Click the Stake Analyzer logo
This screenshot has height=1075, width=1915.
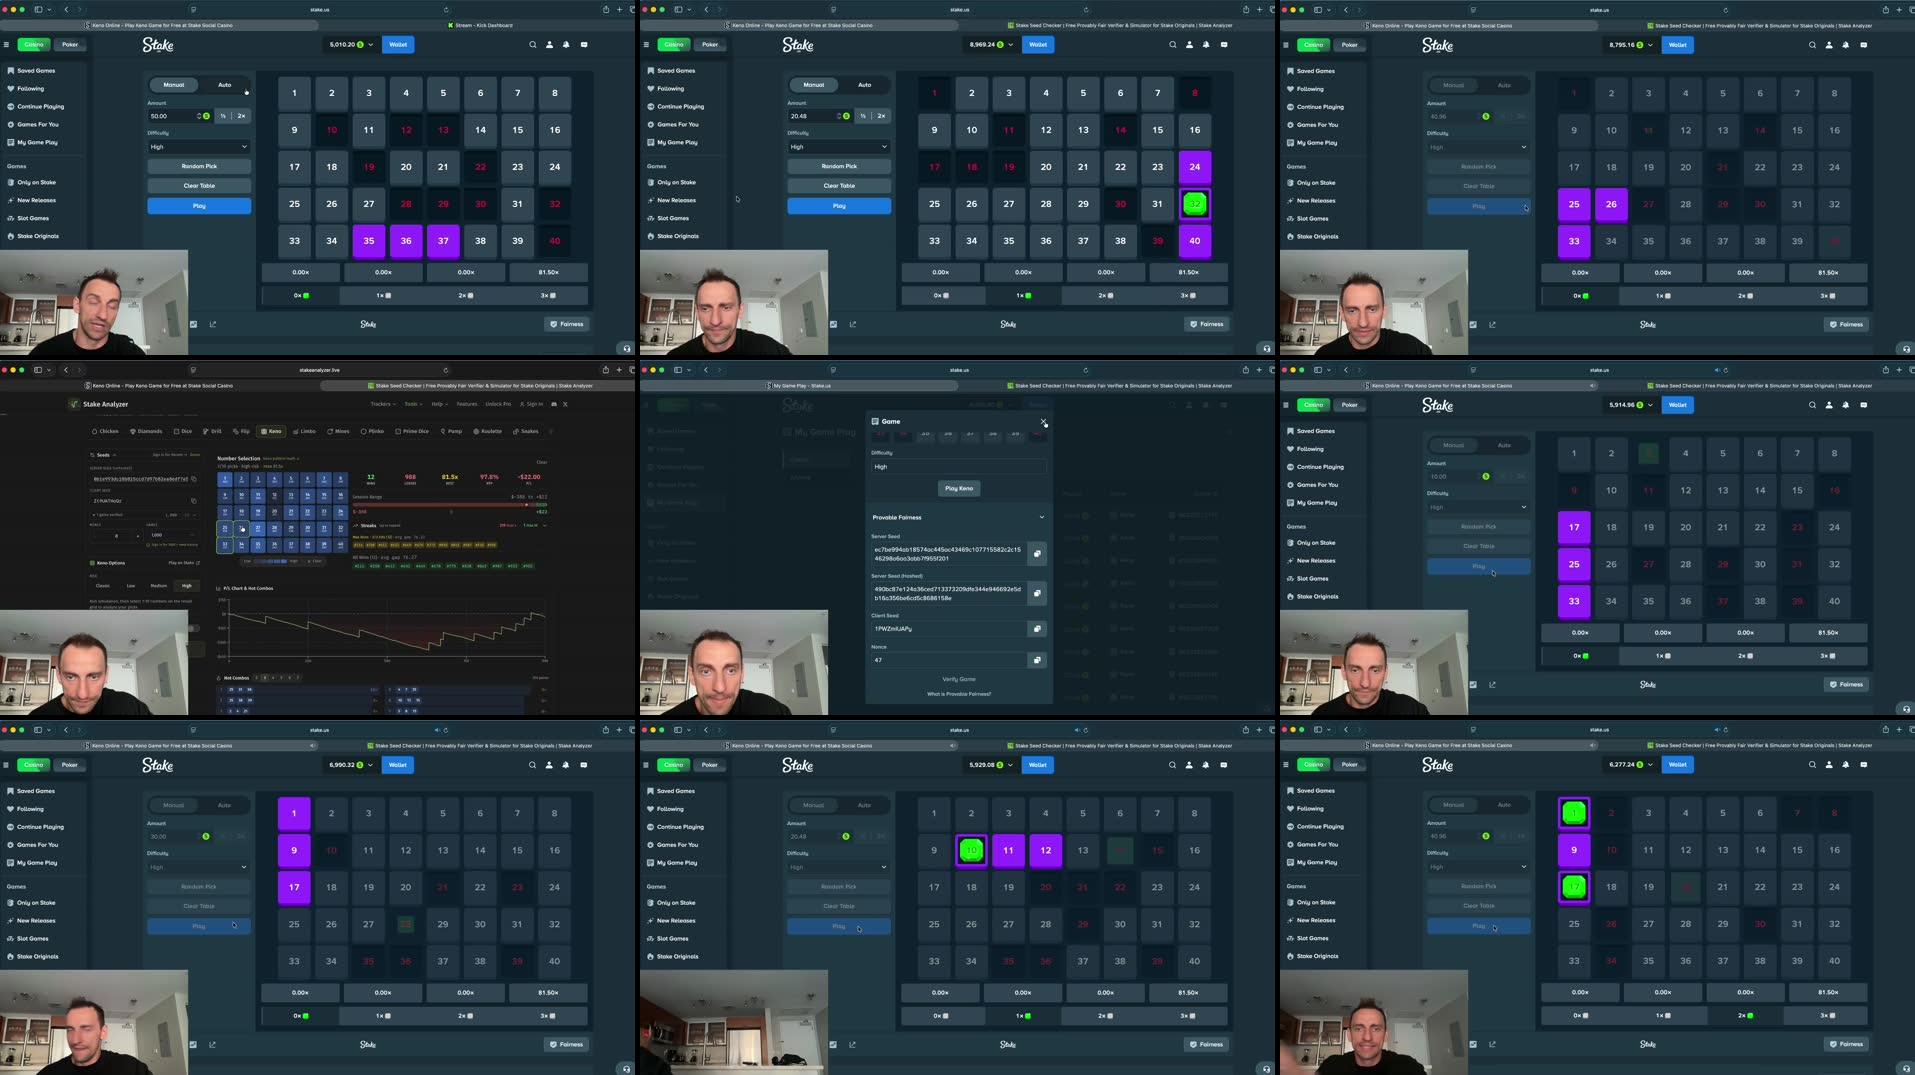[x=98, y=404]
